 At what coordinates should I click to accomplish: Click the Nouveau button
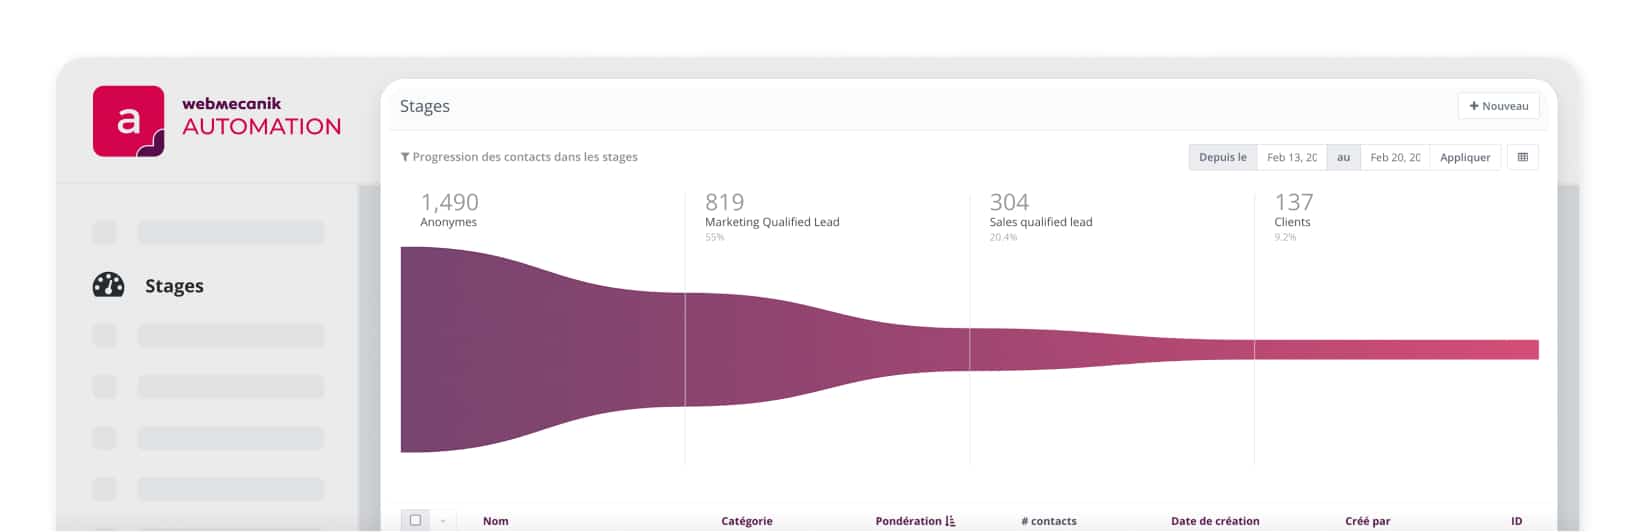[x=1498, y=106]
